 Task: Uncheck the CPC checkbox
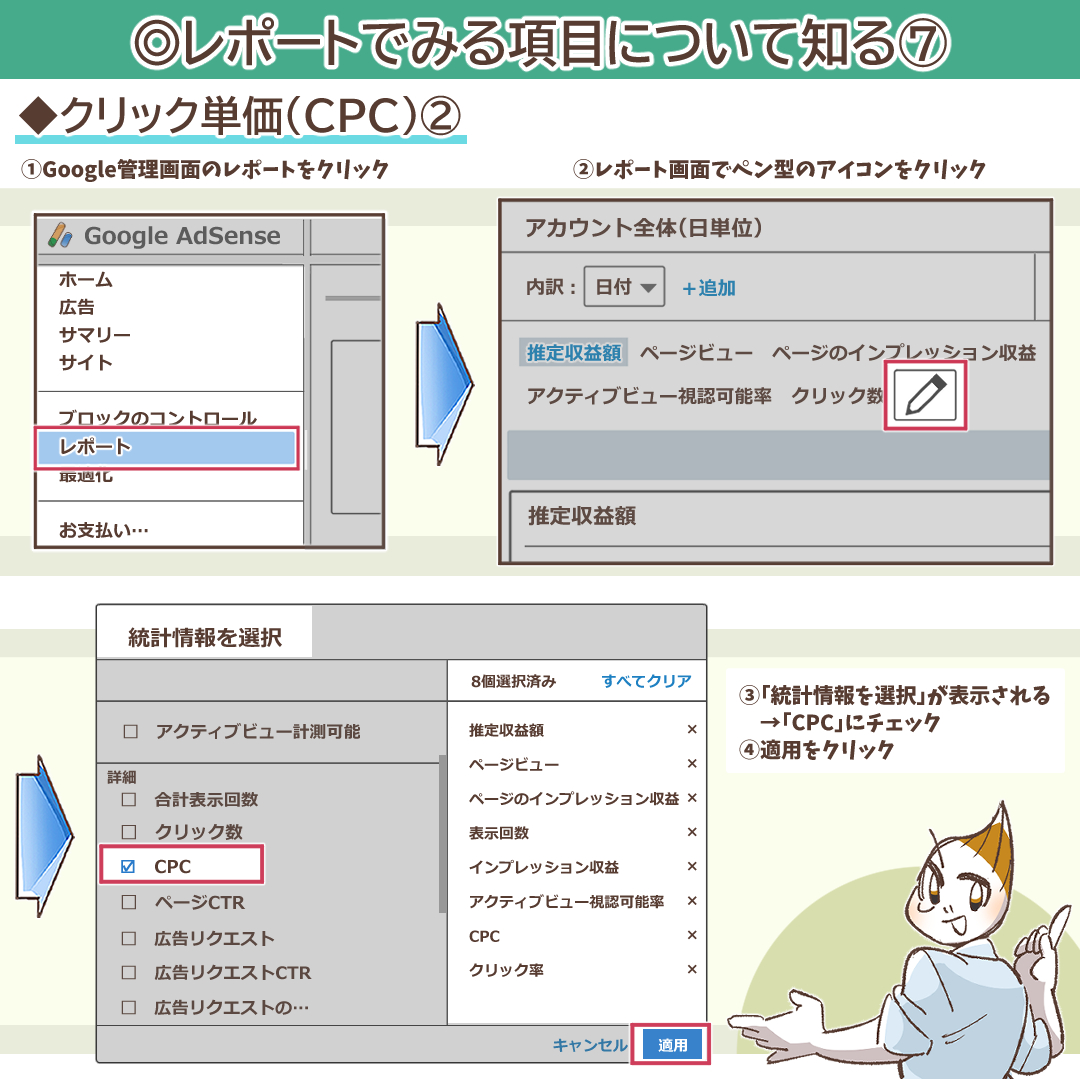[x=128, y=867]
